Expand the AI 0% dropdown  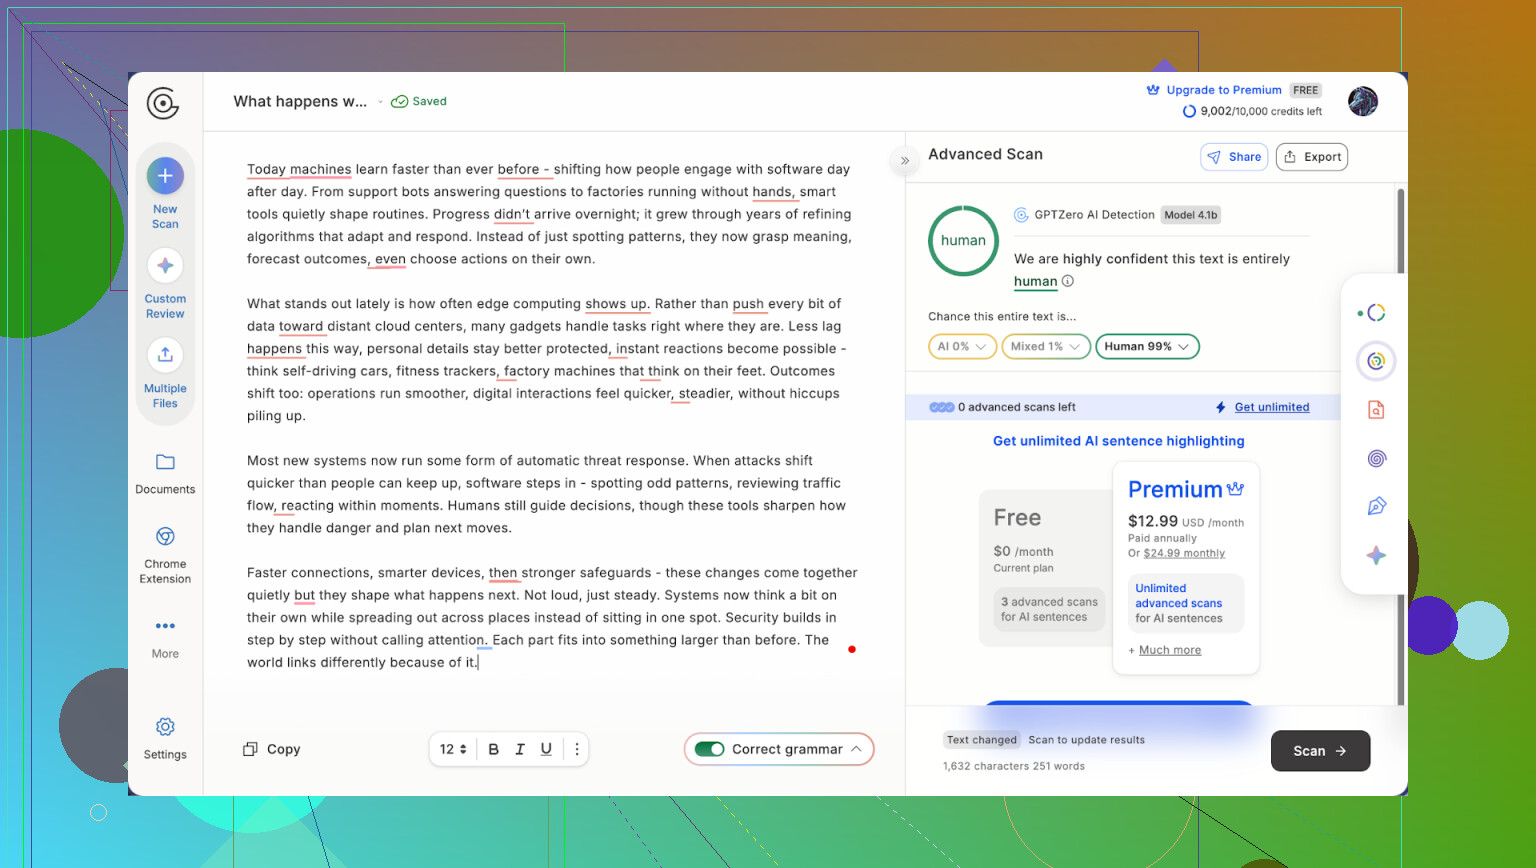[x=962, y=346]
